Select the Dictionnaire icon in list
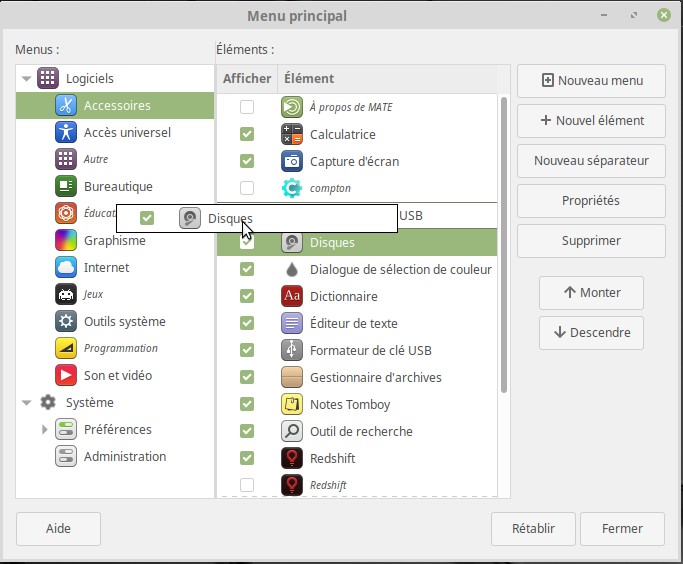683x564 pixels. coord(292,296)
